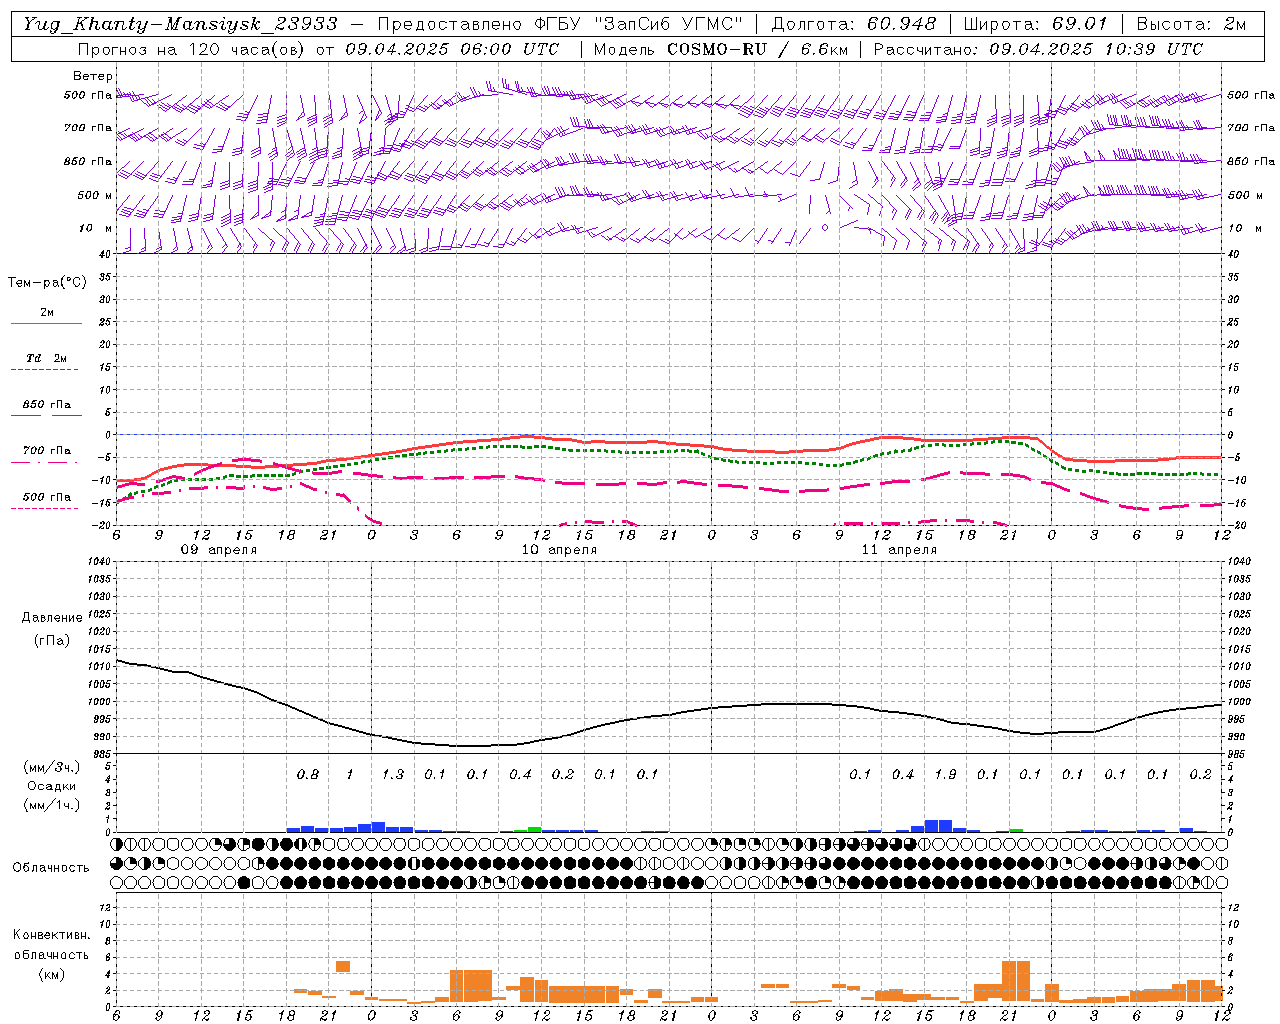Viewport: 1280px width, 1024px height.
Task: Click the tallest blue precipitation bar on 11 апреля
Action: pos(938,826)
